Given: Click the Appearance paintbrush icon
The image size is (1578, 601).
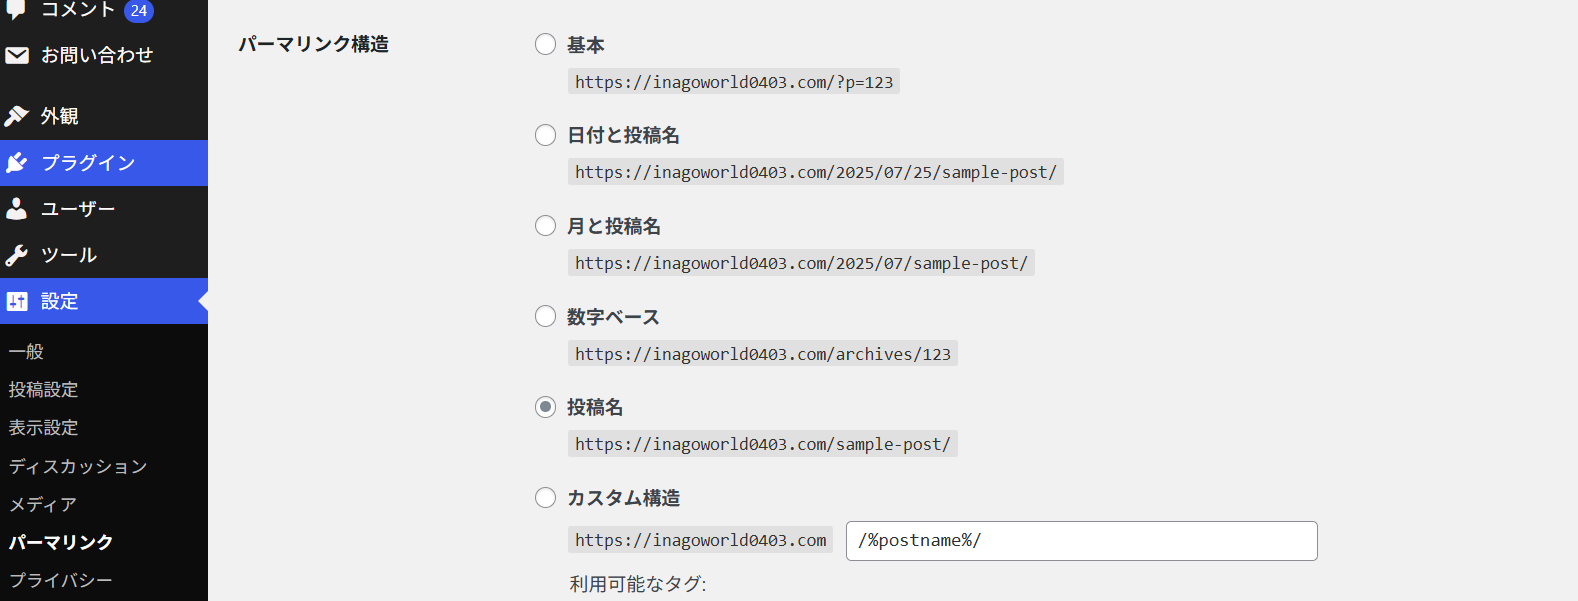Looking at the screenshot, I should [x=17, y=116].
